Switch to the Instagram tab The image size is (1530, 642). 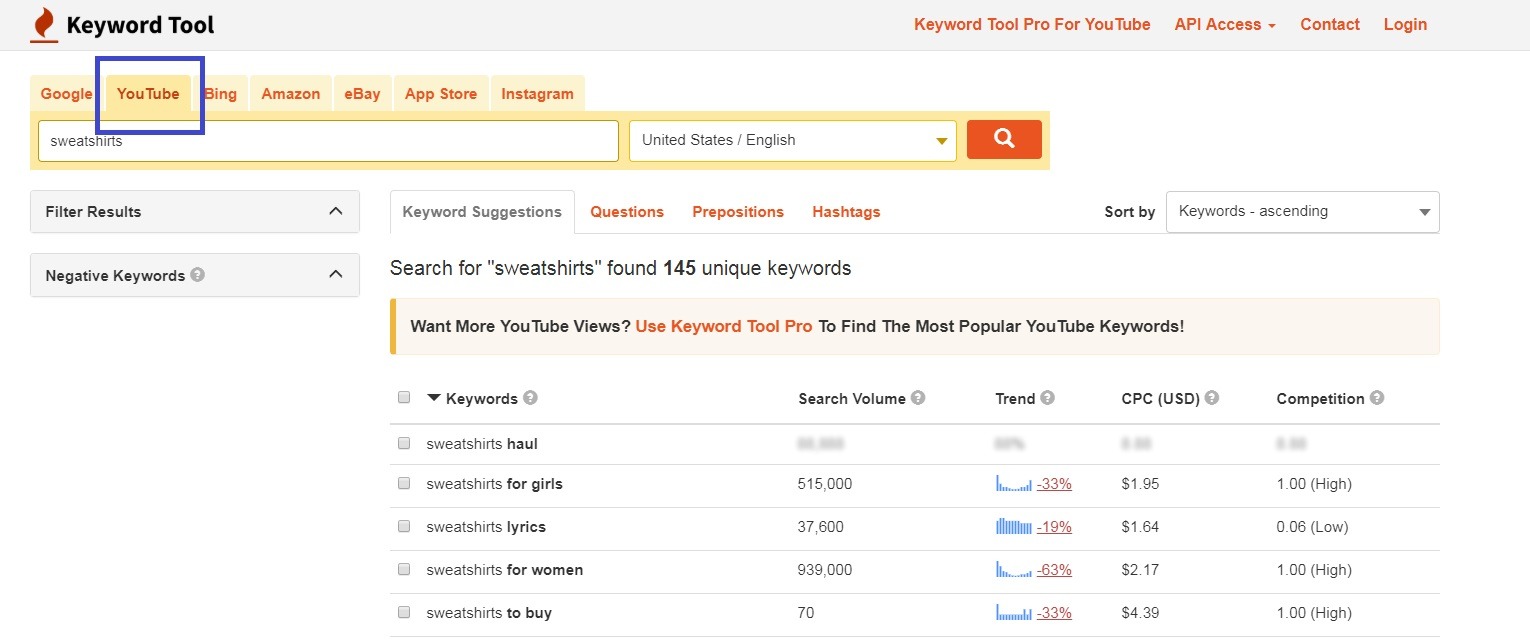point(537,94)
